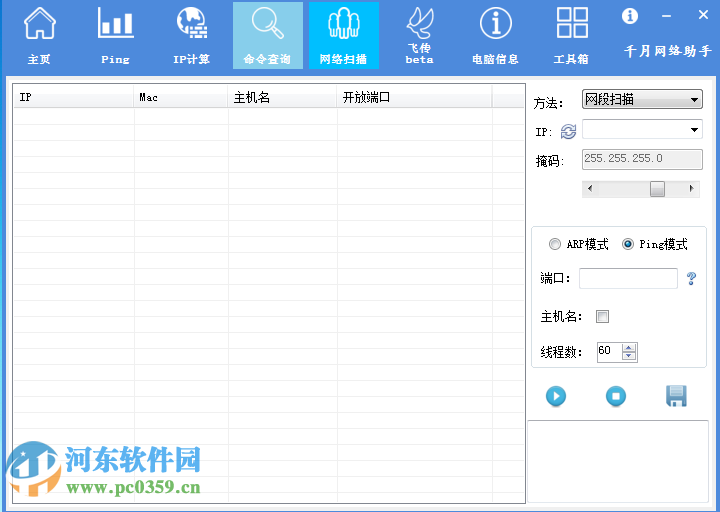Click the log output box below buttons

(618, 461)
